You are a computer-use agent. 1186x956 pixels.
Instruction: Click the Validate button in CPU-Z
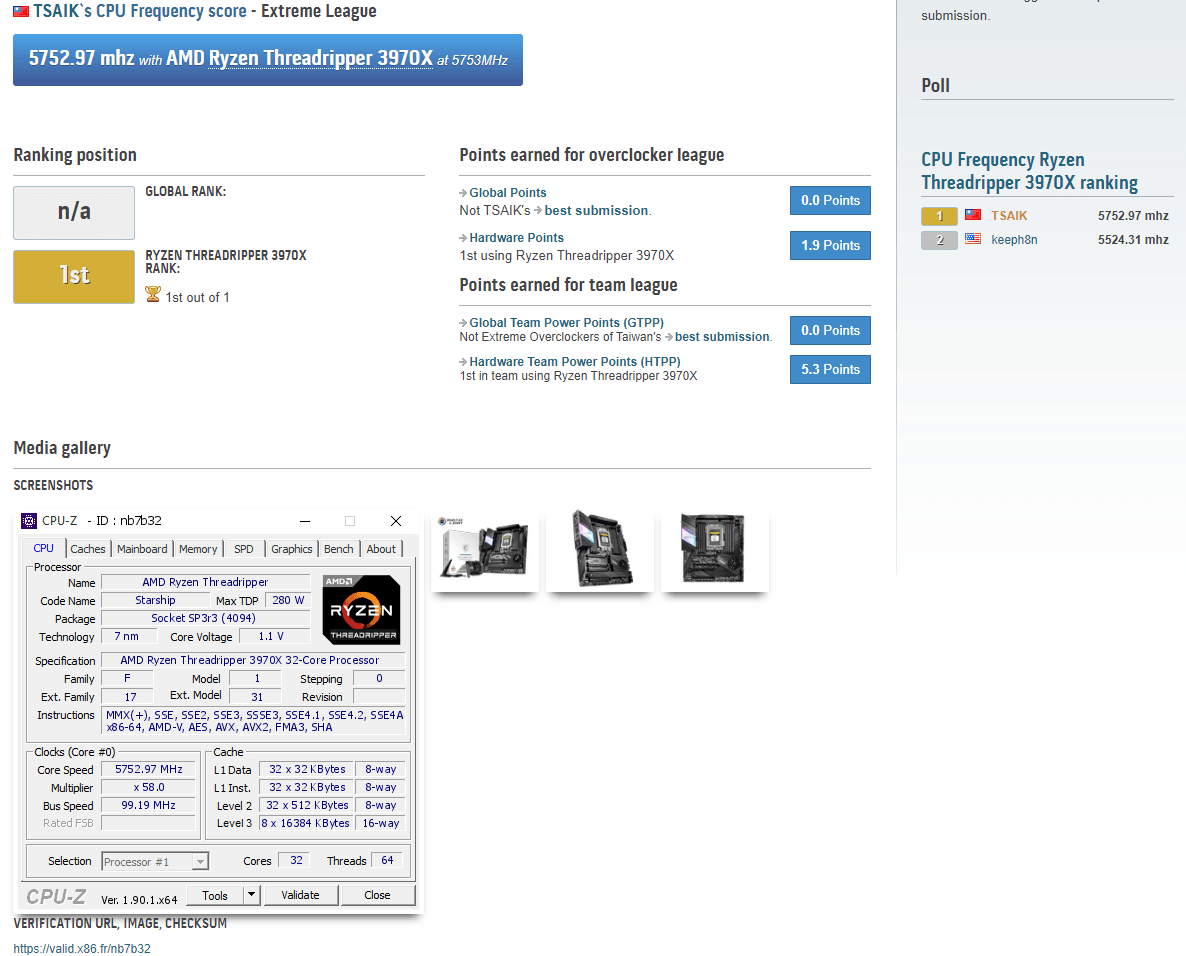click(x=300, y=895)
